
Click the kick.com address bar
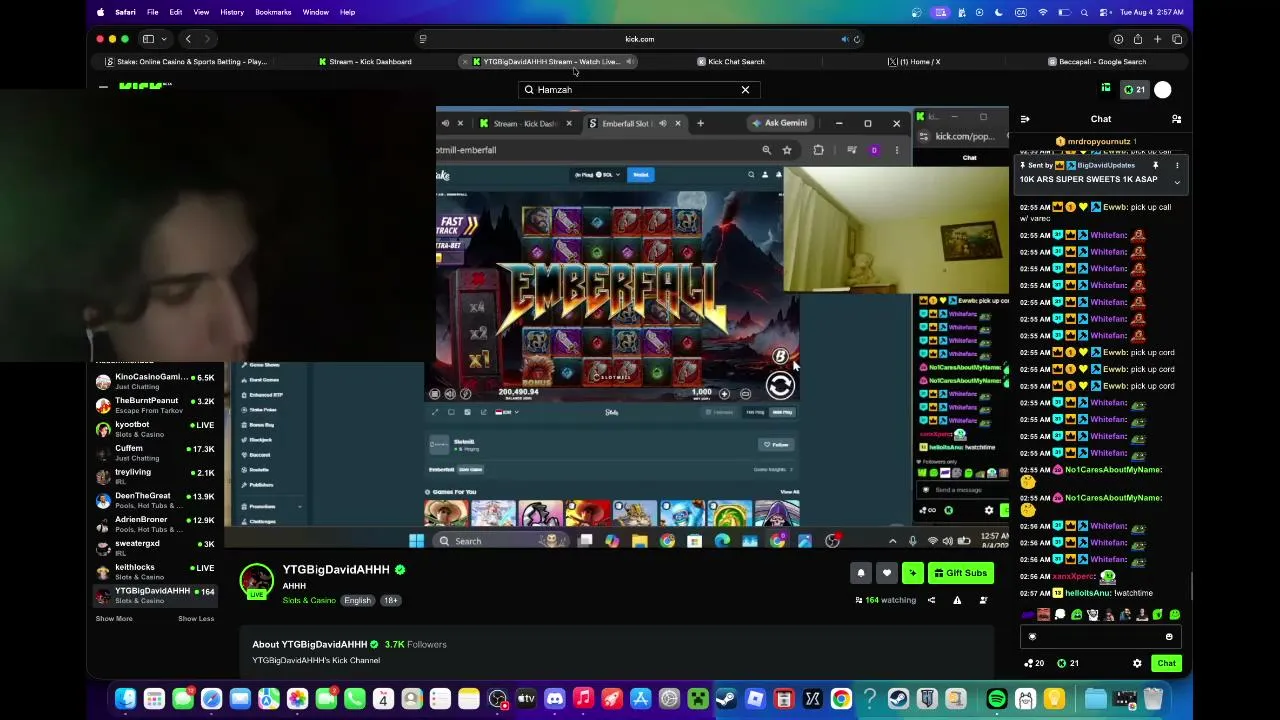(x=640, y=39)
